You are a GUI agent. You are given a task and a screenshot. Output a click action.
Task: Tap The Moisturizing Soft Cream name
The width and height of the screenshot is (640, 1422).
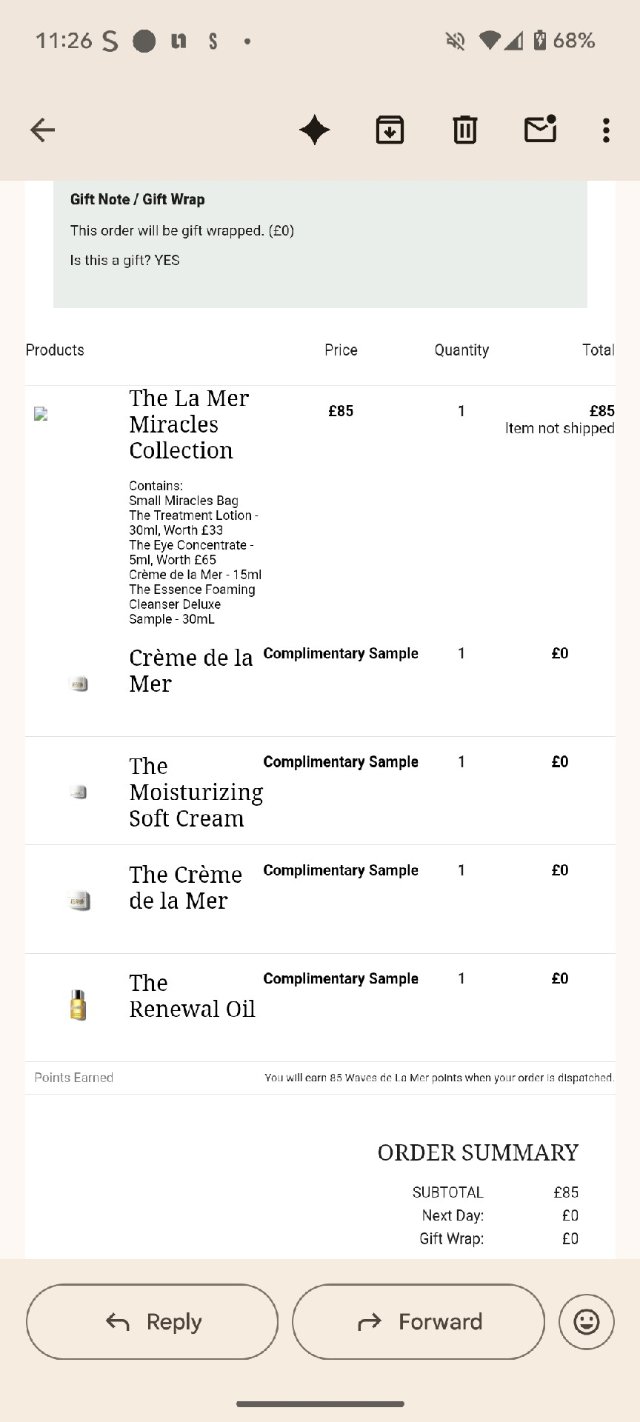tap(195, 792)
